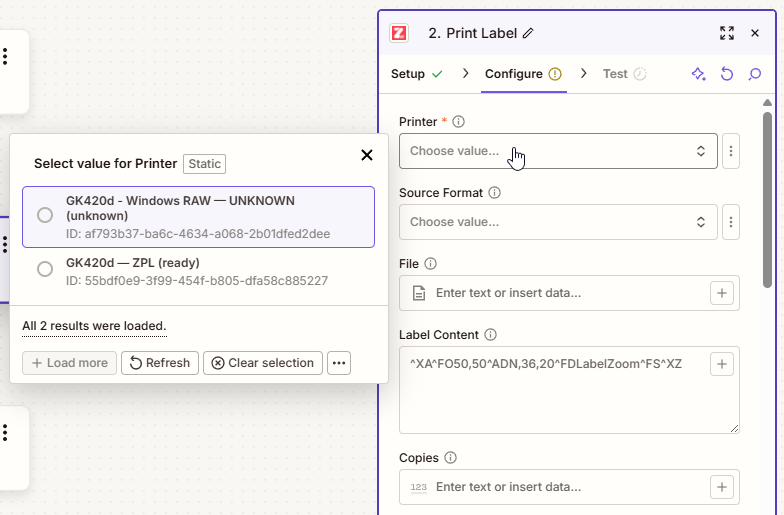The height and width of the screenshot is (515, 784).
Task: Click the Refresh button
Action: tap(160, 363)
